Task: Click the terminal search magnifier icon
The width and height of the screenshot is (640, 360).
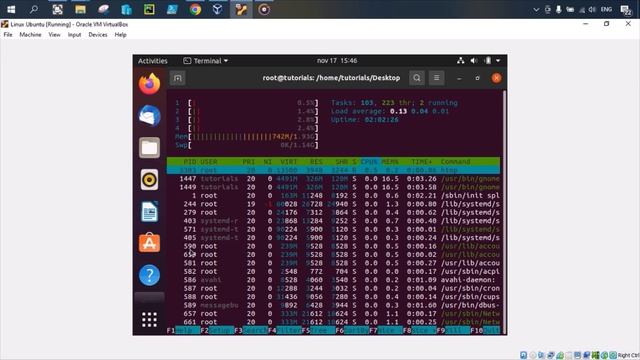Action: coord(417,78)
